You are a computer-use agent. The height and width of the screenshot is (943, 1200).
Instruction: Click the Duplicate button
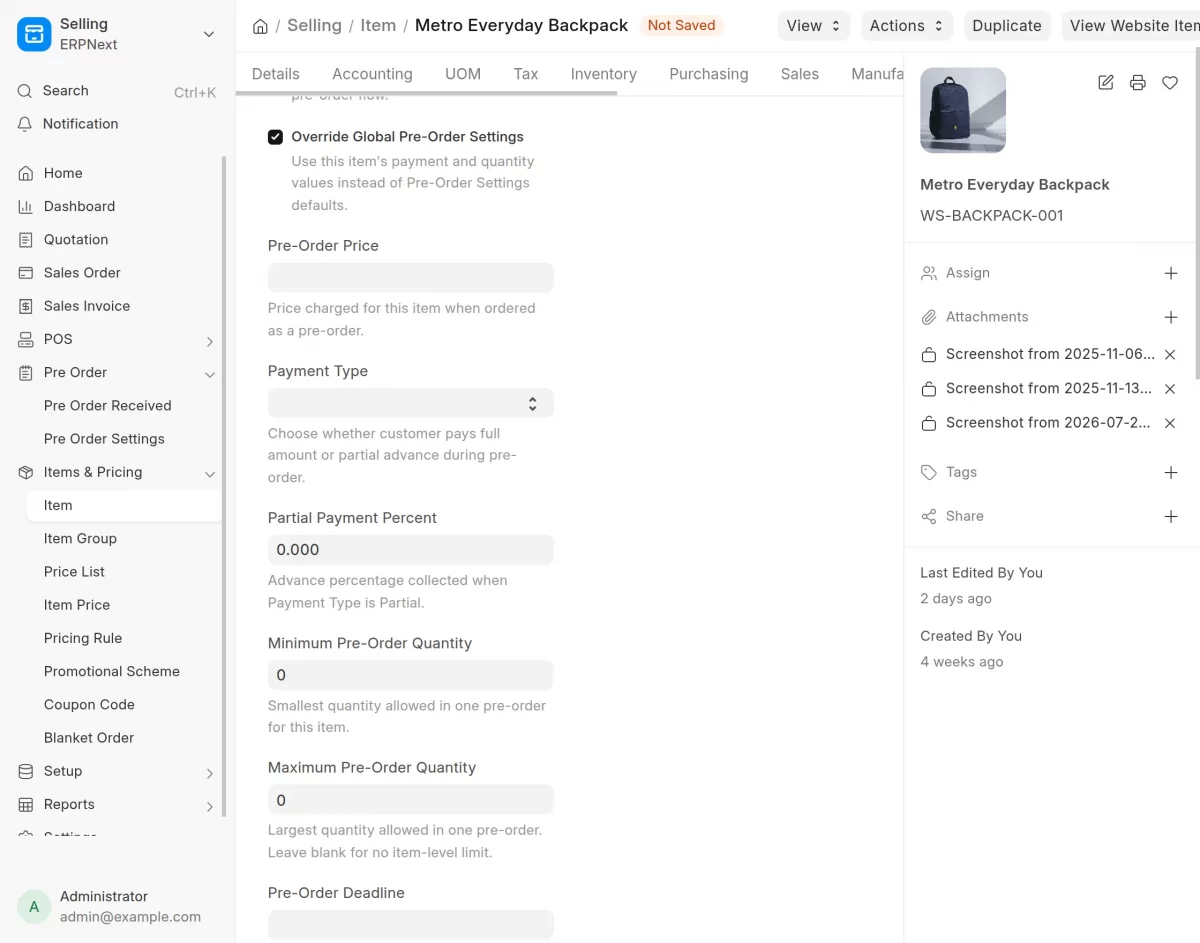[1007, 26]
